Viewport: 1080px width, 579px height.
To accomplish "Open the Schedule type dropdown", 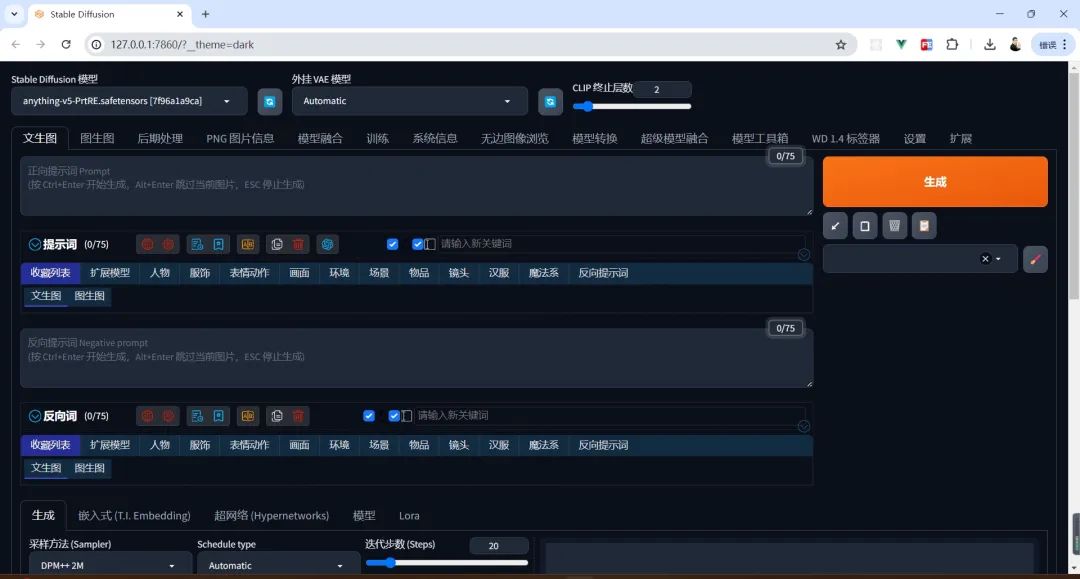I will click(278, 565).
